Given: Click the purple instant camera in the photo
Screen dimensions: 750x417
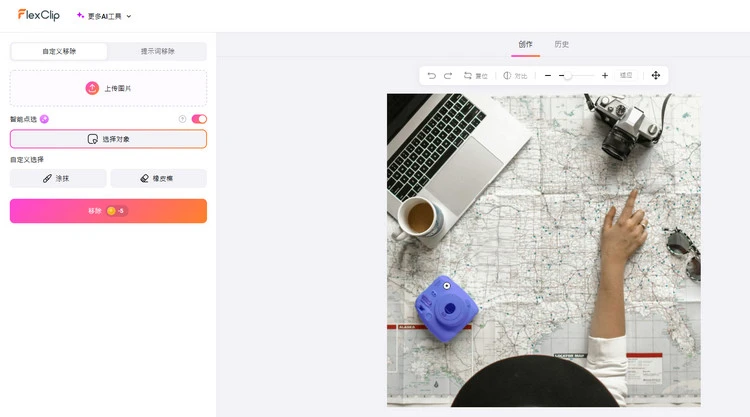Looking at the screenshot, I should tap(447, 308).
